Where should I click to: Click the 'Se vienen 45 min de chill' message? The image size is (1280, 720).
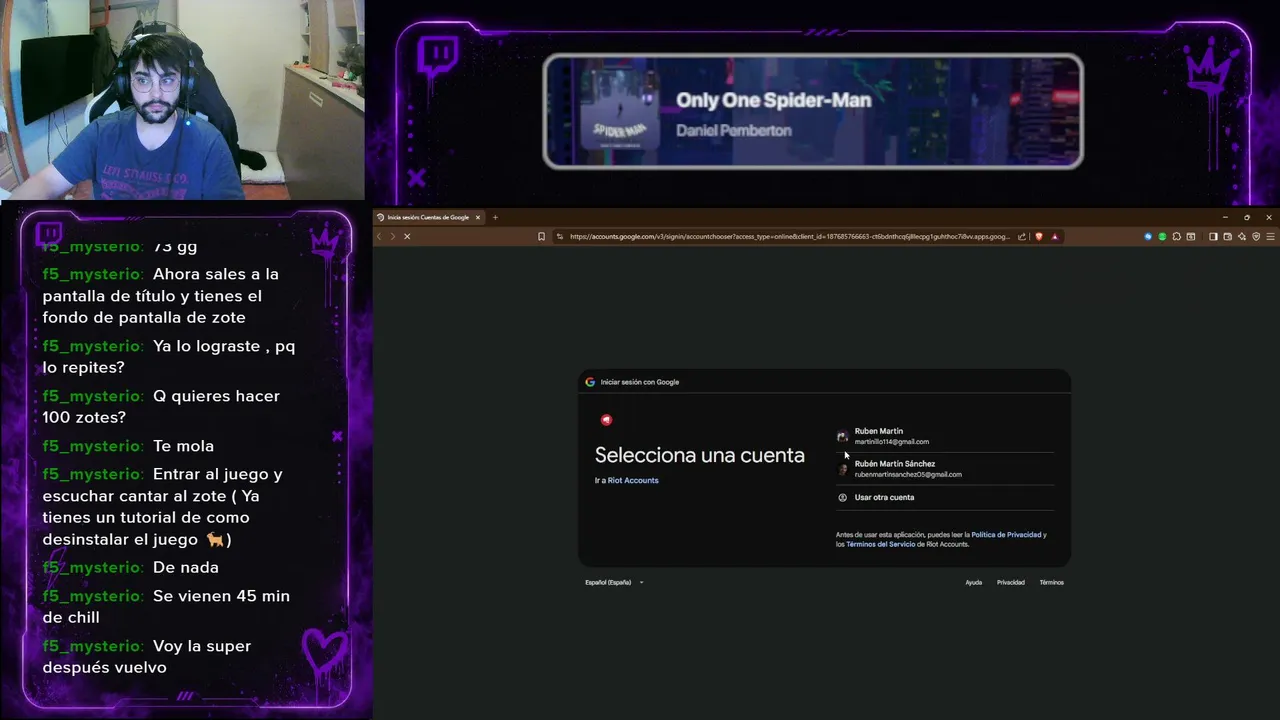point(166,607)
